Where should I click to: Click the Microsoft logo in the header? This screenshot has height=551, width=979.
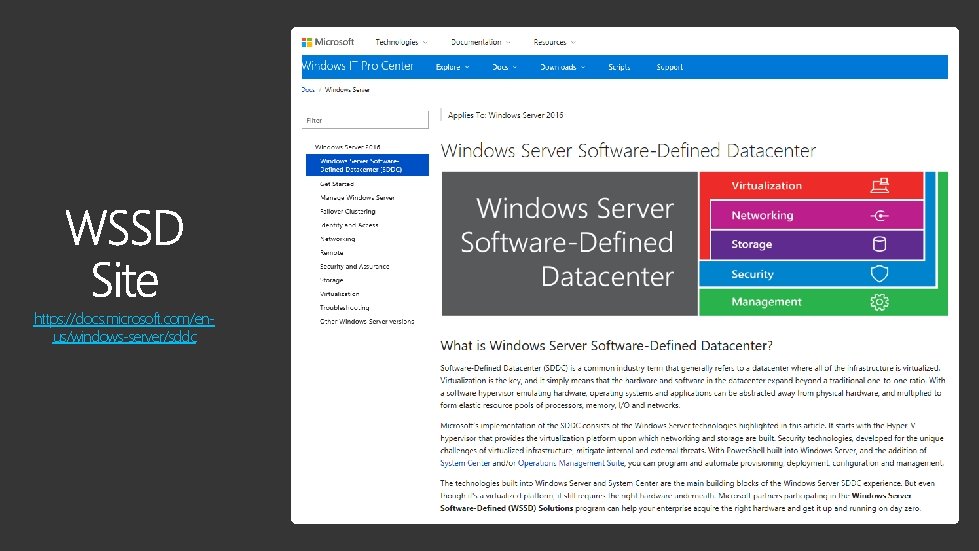(x=328, y=42)
